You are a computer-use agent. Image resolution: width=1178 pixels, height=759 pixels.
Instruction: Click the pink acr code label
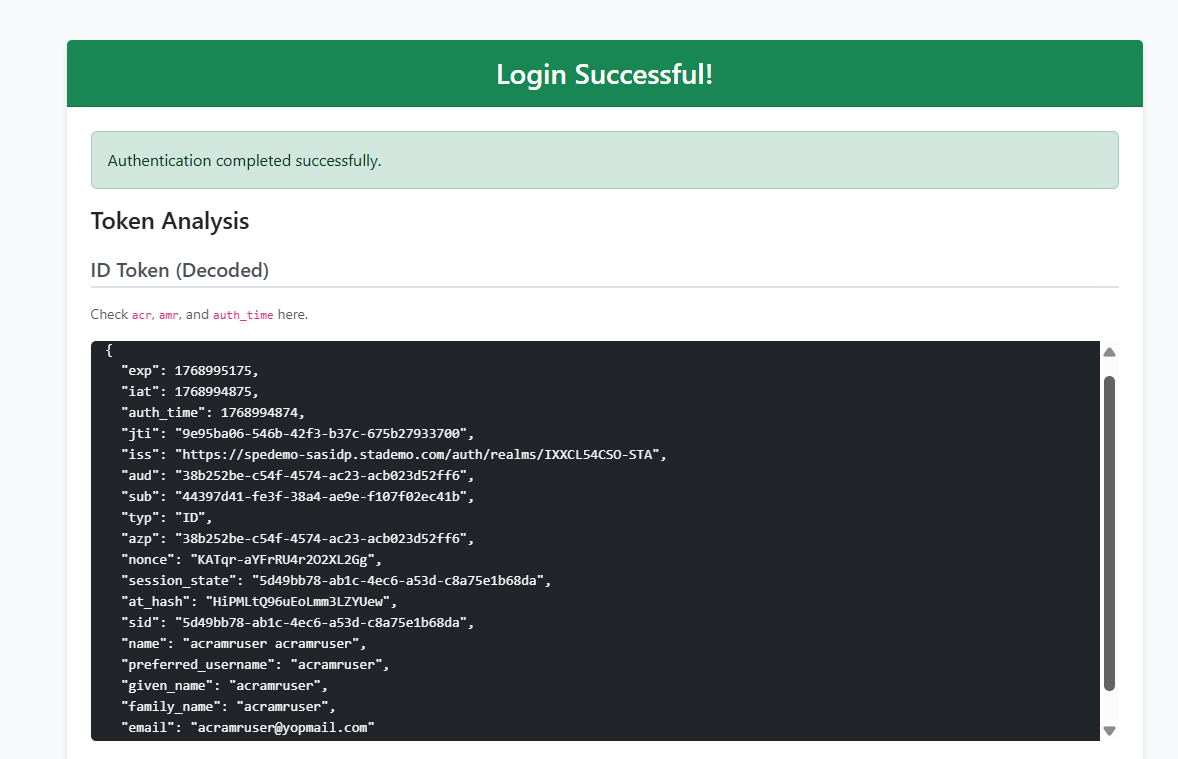point(142,315)
